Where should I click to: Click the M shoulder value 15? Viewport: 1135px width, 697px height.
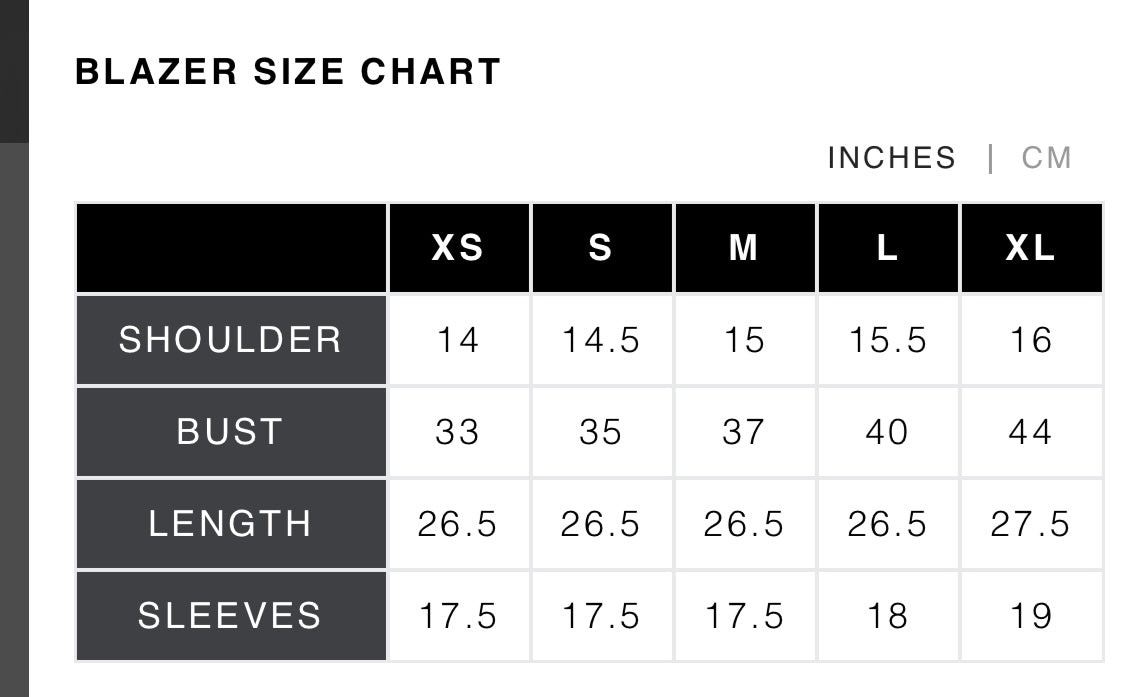(x=744, y=340)
